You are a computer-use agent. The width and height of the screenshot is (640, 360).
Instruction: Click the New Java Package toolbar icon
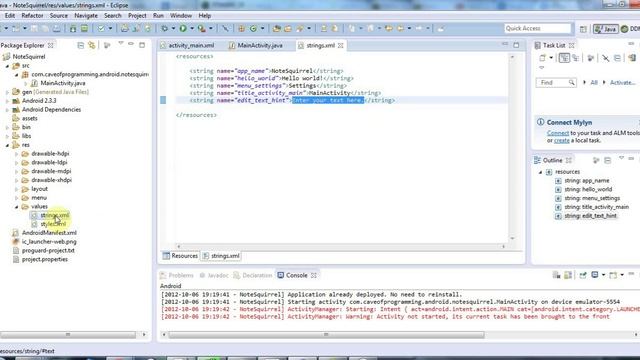click(241, 28)
